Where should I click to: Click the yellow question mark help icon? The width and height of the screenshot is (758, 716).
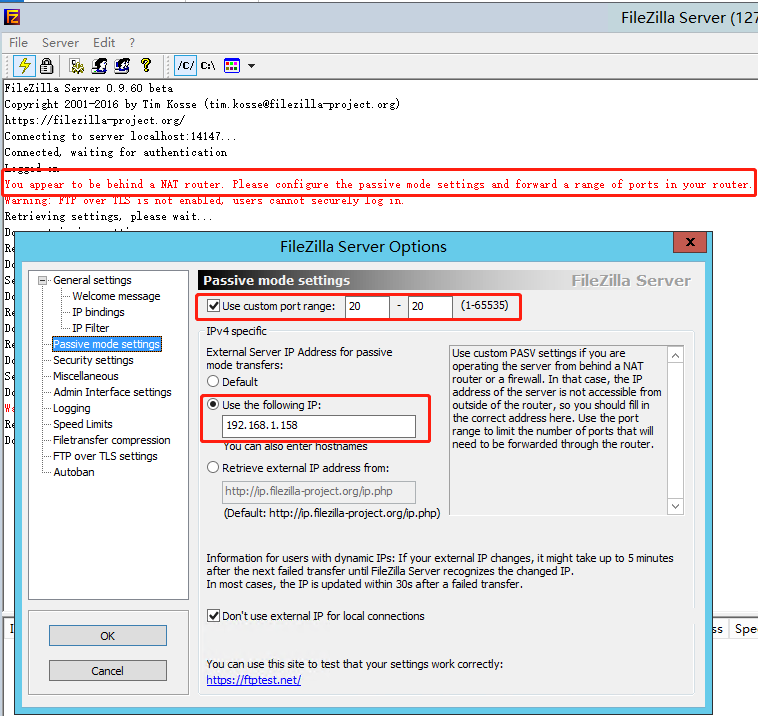point(146,65)
